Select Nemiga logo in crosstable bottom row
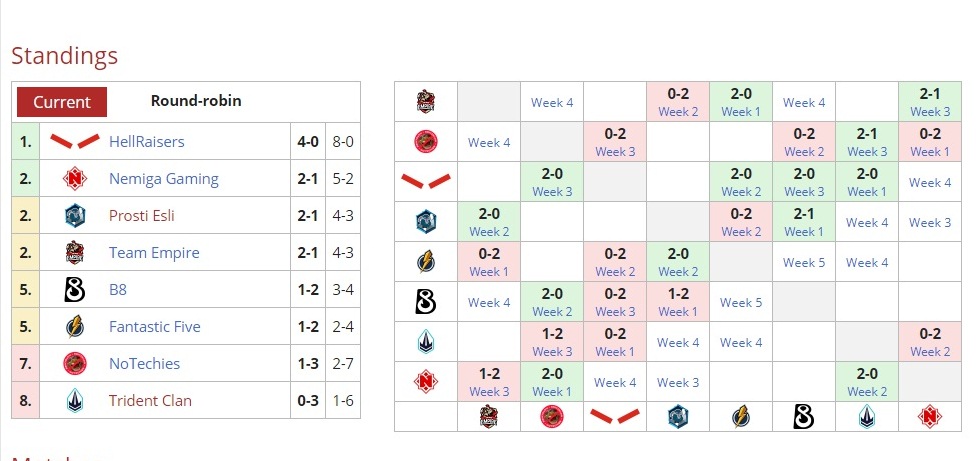The width and height of the screenshot is (976, 461). (x=930, y=417)
